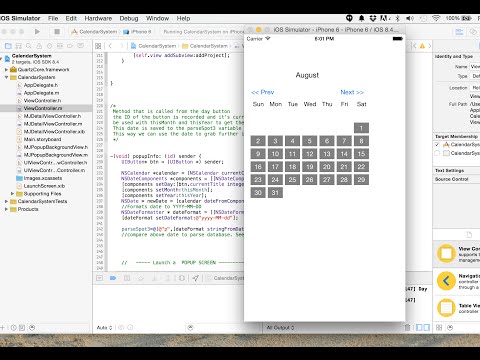
Task: Go forward with the jump bar right arrow
Action: [122, 46]
